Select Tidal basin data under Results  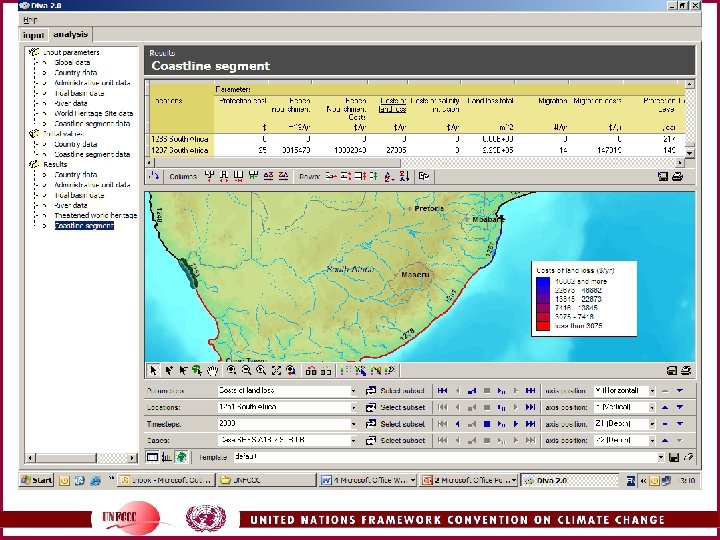[81, 195]
